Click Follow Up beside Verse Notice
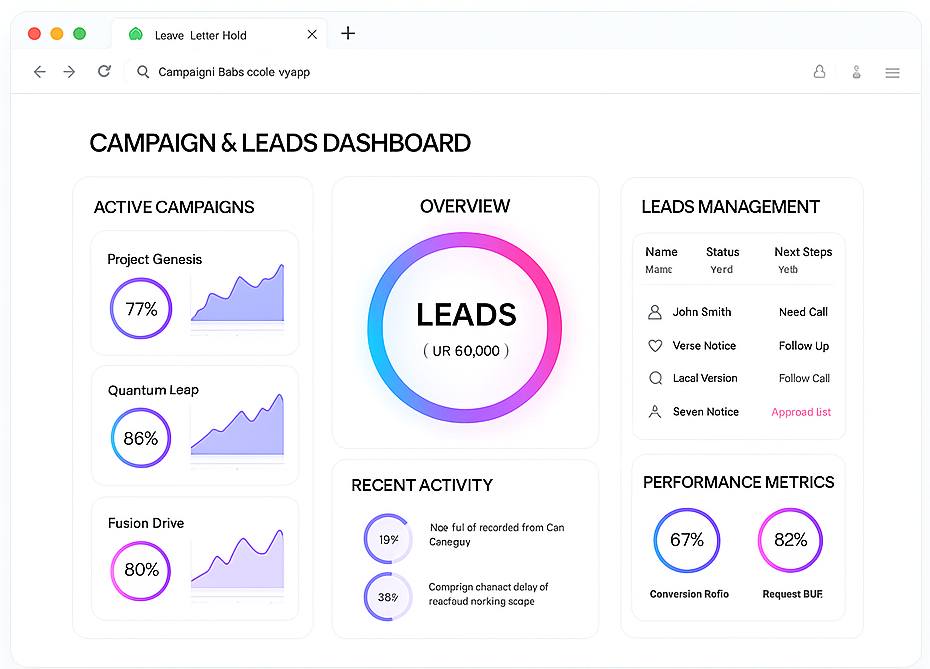The image size is (930, 669). [x=803, y=345]
